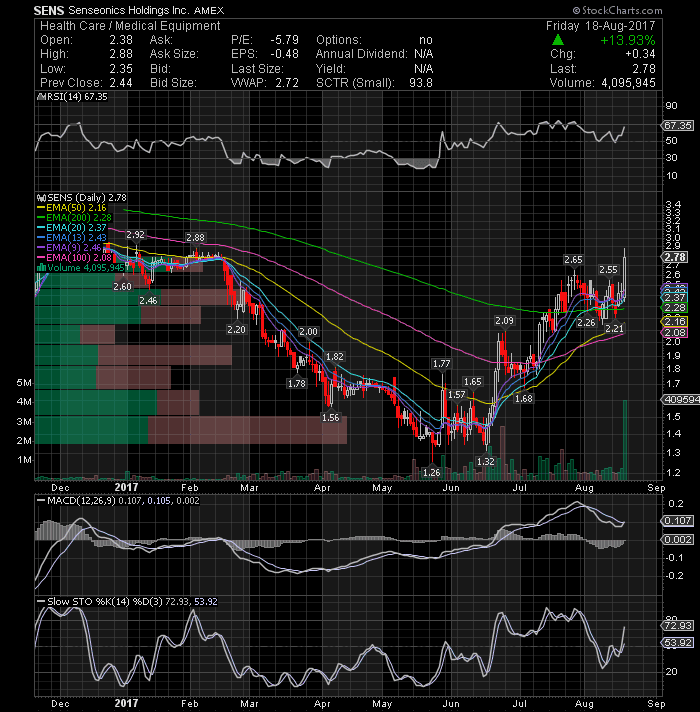The height and width of the screenshot is (712, 700).
Task: Click the EPS value -0.48
Action: (x=285, y=54)
